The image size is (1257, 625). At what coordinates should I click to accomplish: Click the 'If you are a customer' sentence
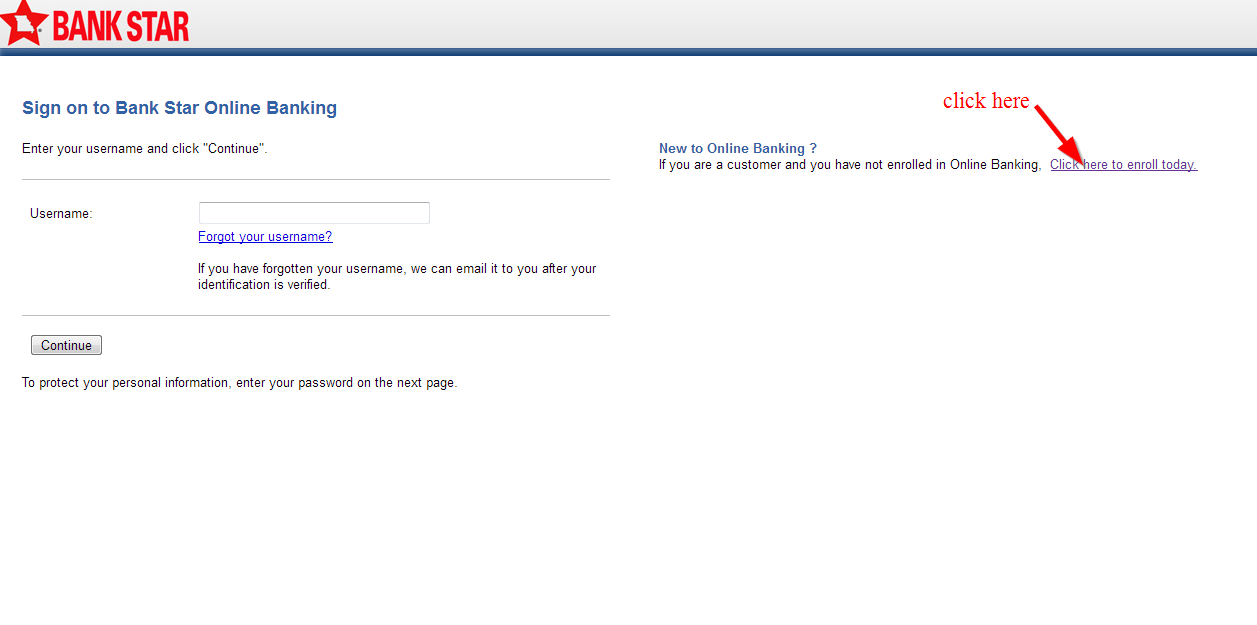point(850,165)
